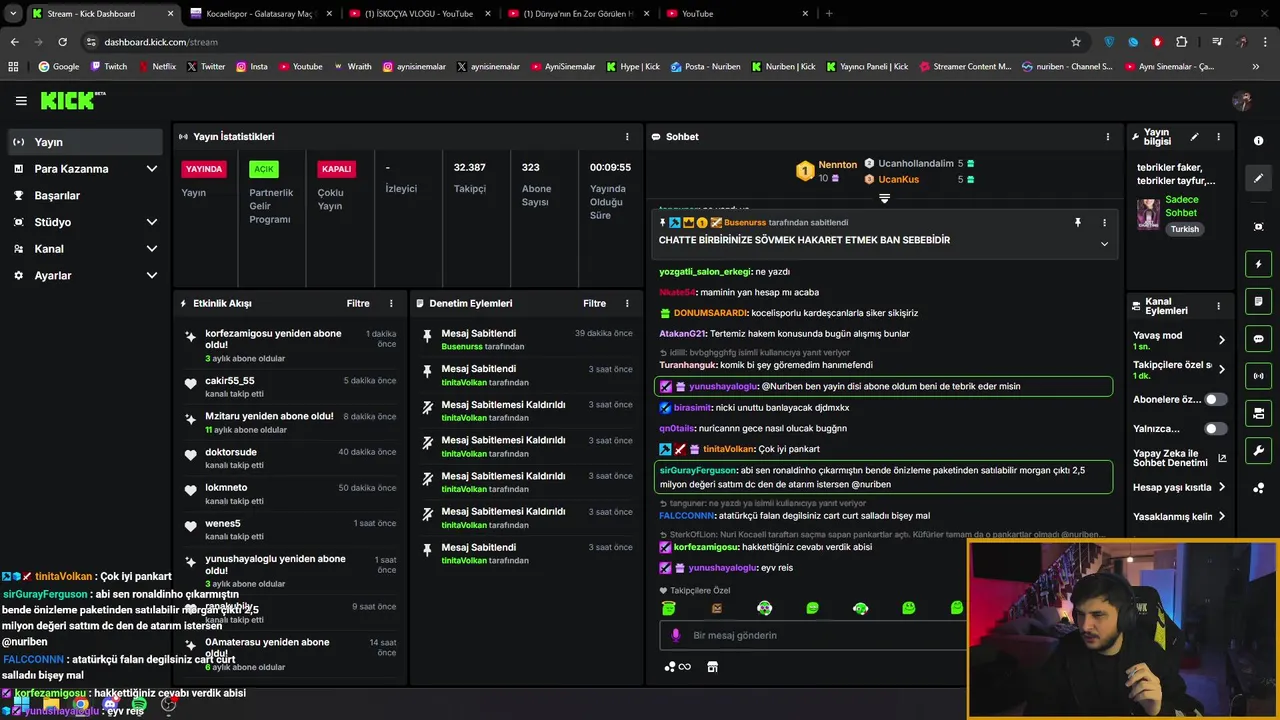Toggle the Yalnızca... switch
The height and width of the screenshot is (720, 1280).
tap(1215, 429)
